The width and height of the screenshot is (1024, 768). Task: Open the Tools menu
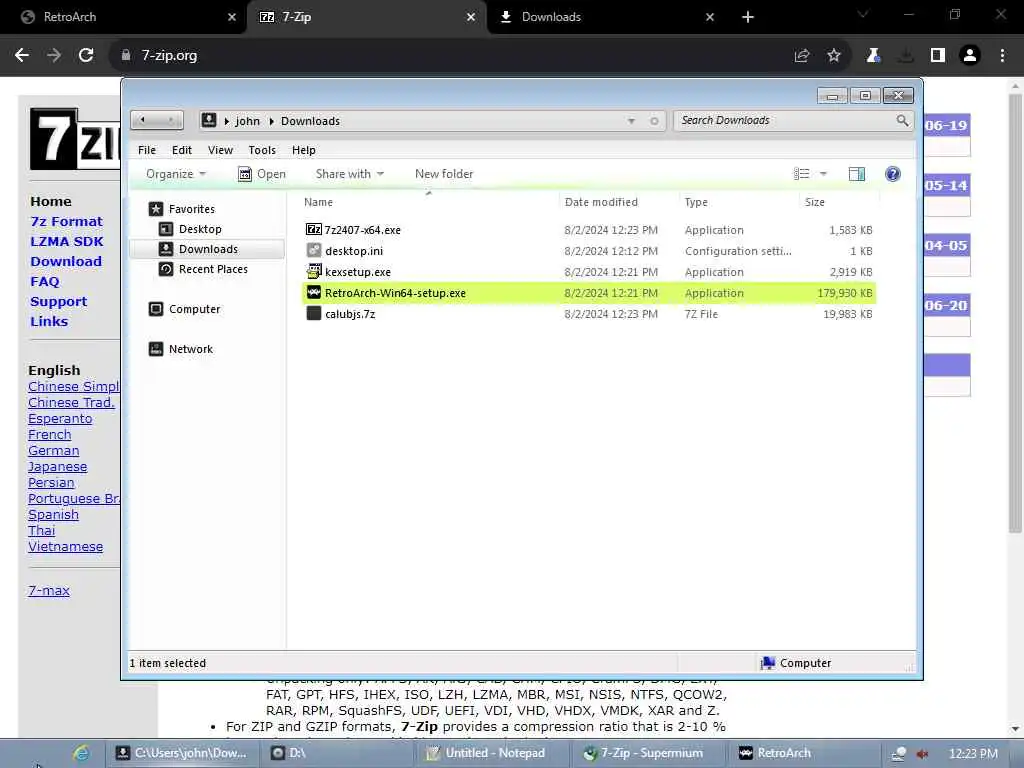262,150
